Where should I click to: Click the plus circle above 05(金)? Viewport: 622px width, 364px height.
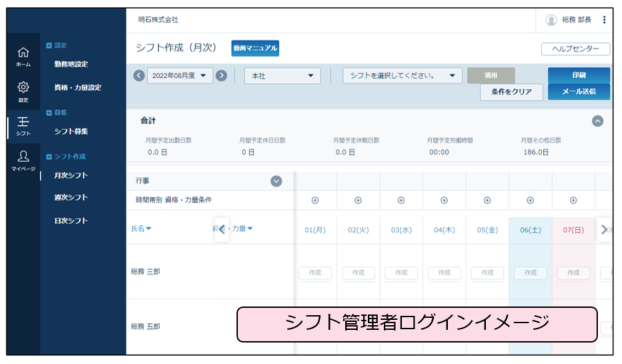click(x=487, y=201)
